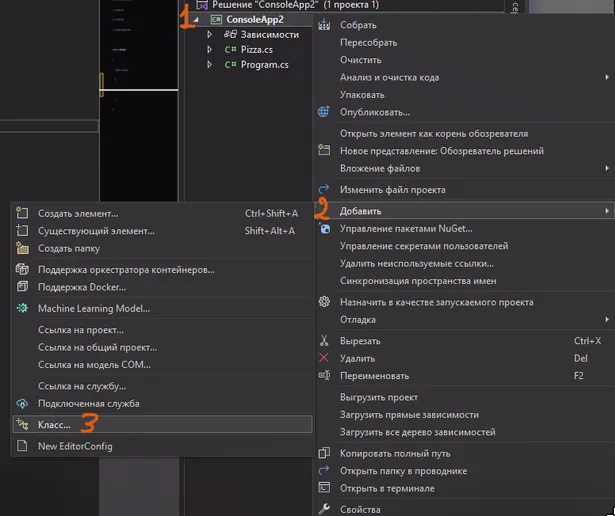
Task: Click the copy icon beside Копировать полный путь
Action: 324,453
